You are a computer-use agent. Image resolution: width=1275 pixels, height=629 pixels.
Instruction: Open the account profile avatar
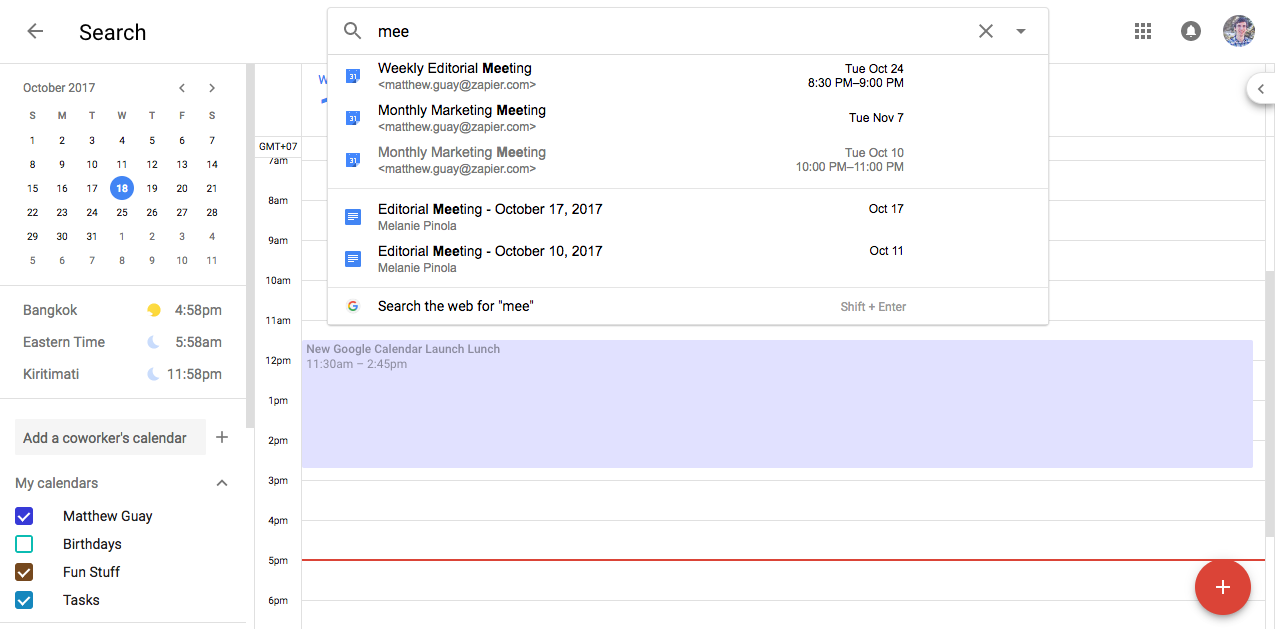click(1239, 31)
